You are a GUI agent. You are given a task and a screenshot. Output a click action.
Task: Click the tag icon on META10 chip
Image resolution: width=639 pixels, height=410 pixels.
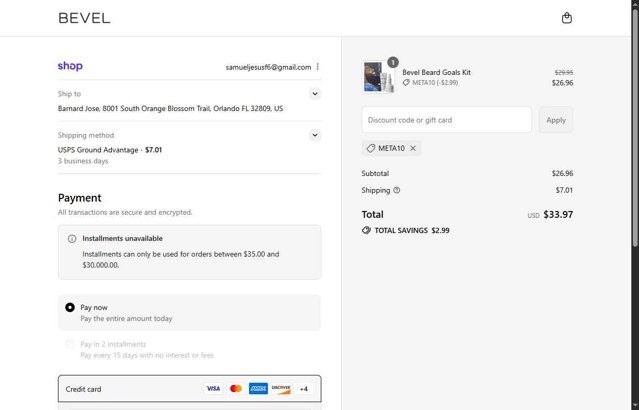(370, 148)
